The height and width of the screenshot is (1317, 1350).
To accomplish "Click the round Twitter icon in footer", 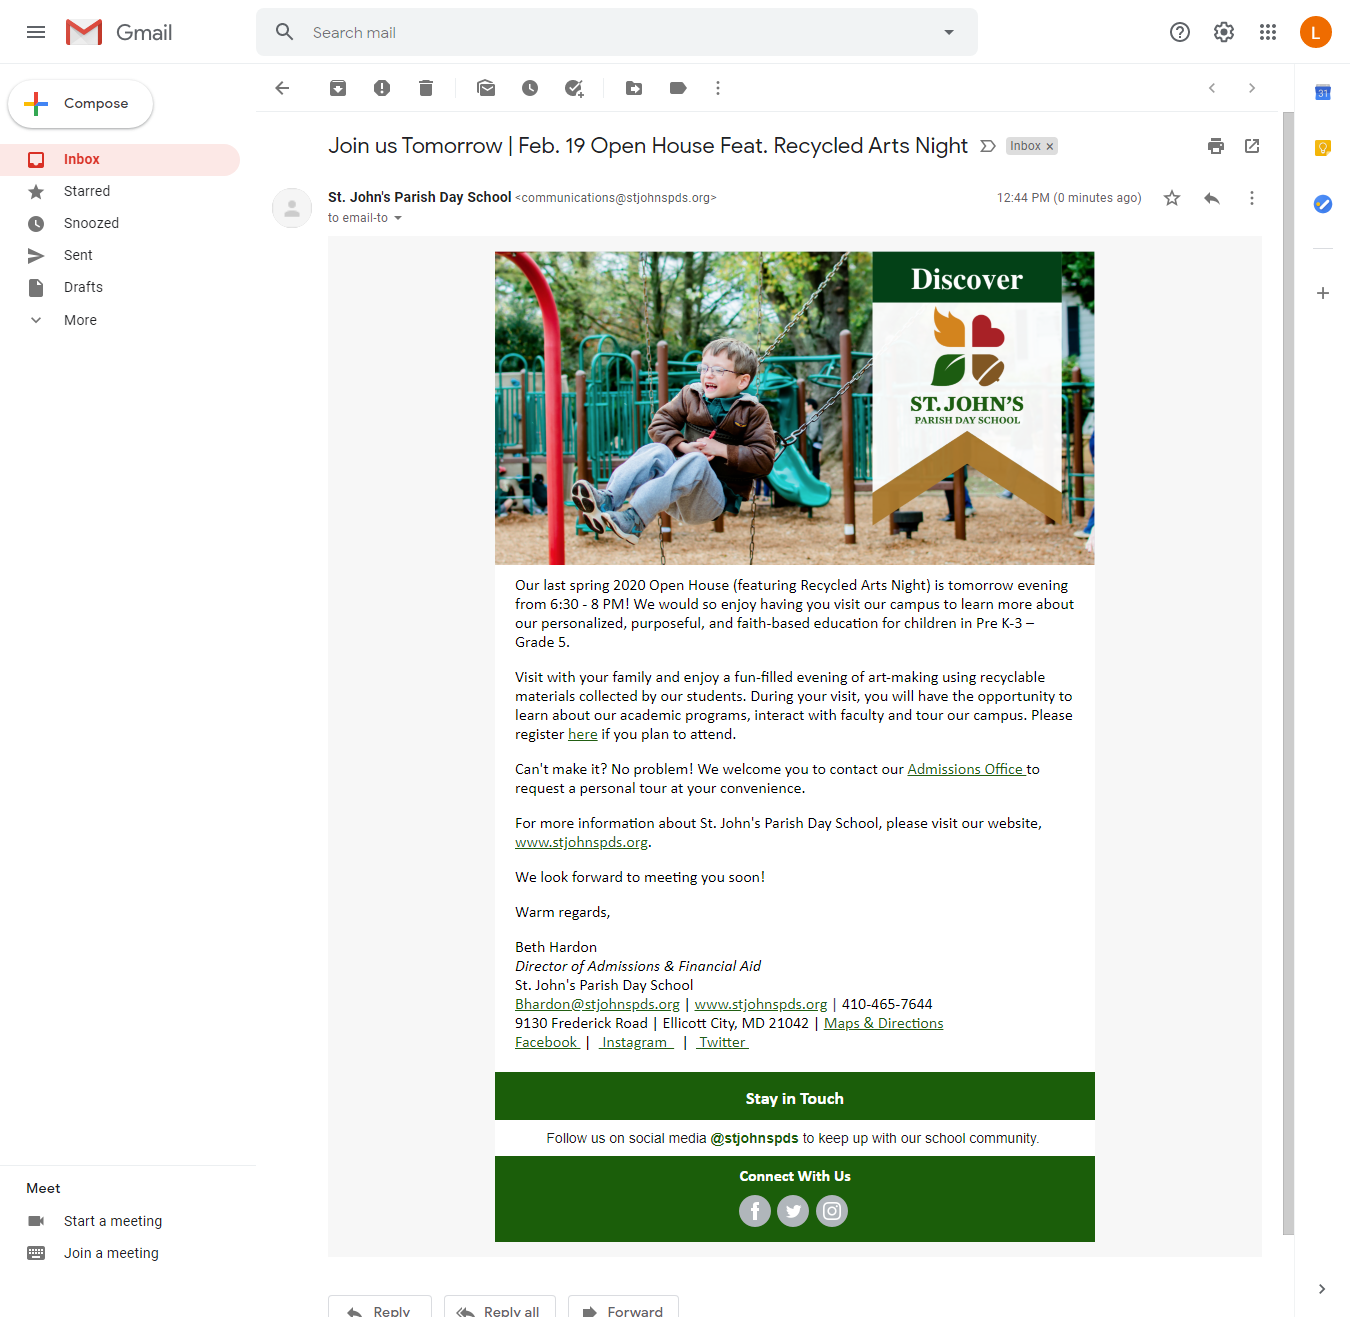I will click(793, 1211).
